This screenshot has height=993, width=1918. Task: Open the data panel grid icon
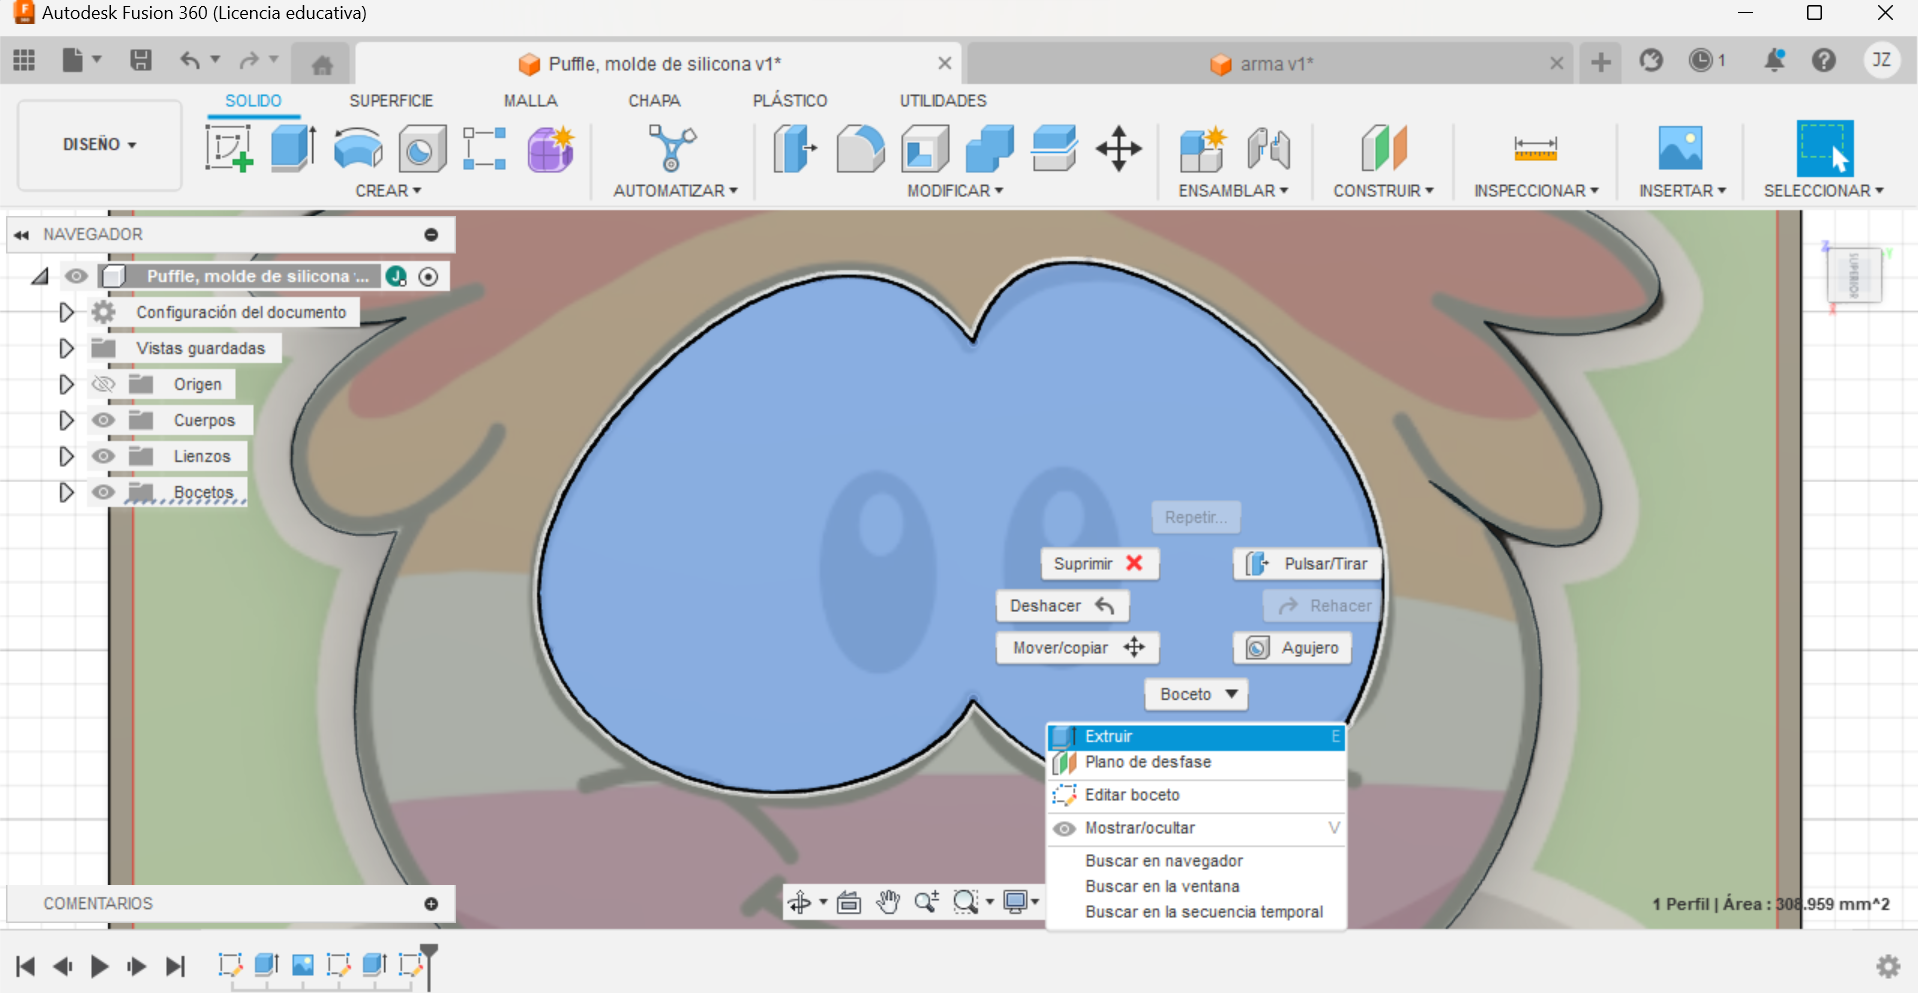point(24,61)
